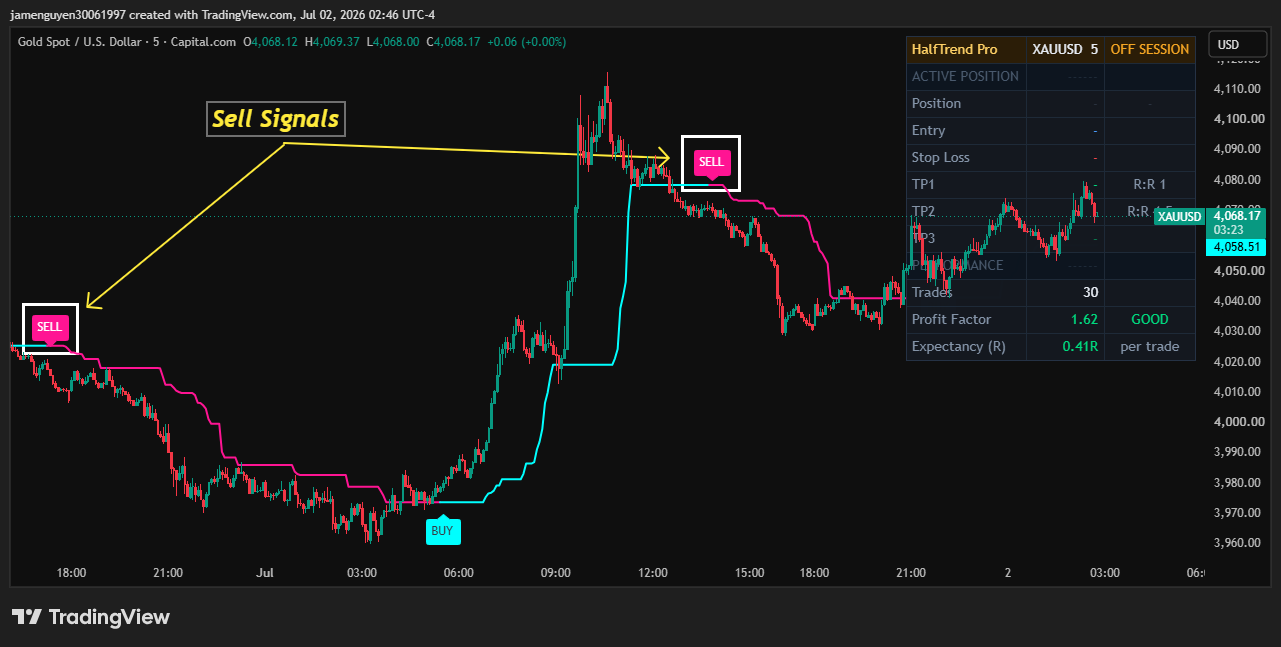Select the Stop Loss row label
The height and width of the screenshot is (647, 1281).
[x=940, y=157]
